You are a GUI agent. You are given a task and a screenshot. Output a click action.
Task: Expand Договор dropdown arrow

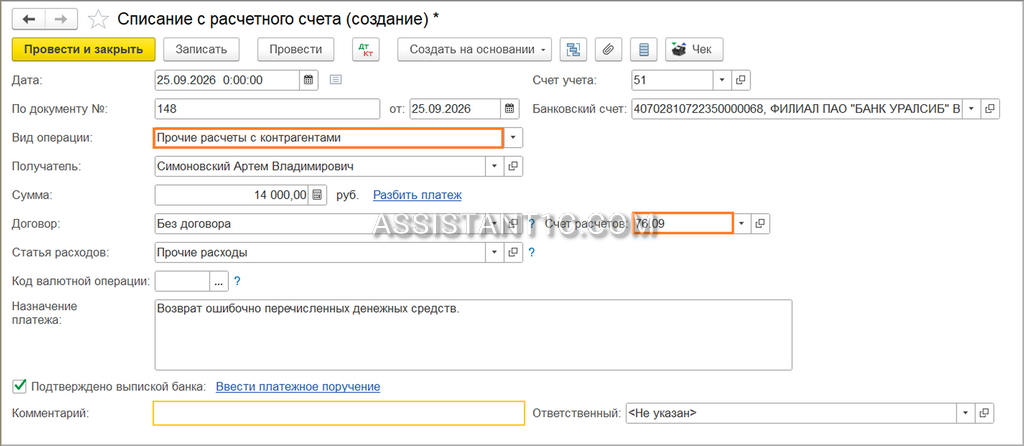[494, 223]
